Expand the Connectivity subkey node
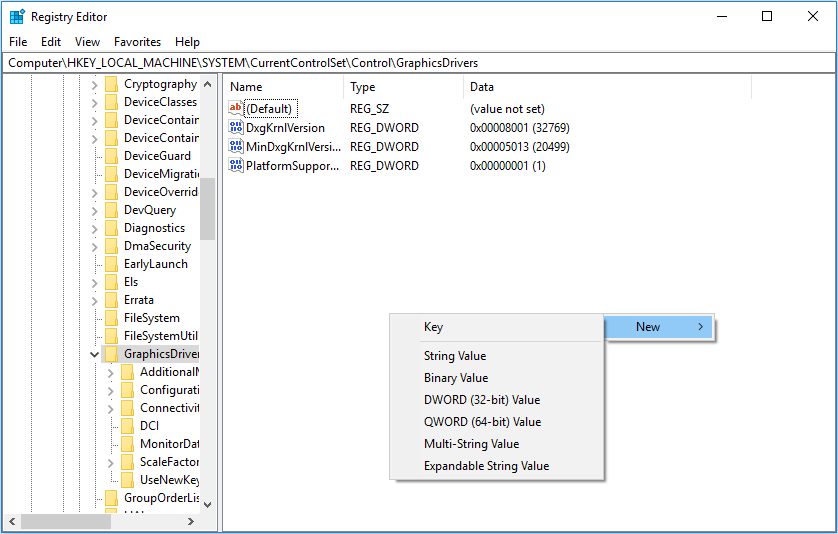Screen dimensions: 838x534 click(111, 408)
